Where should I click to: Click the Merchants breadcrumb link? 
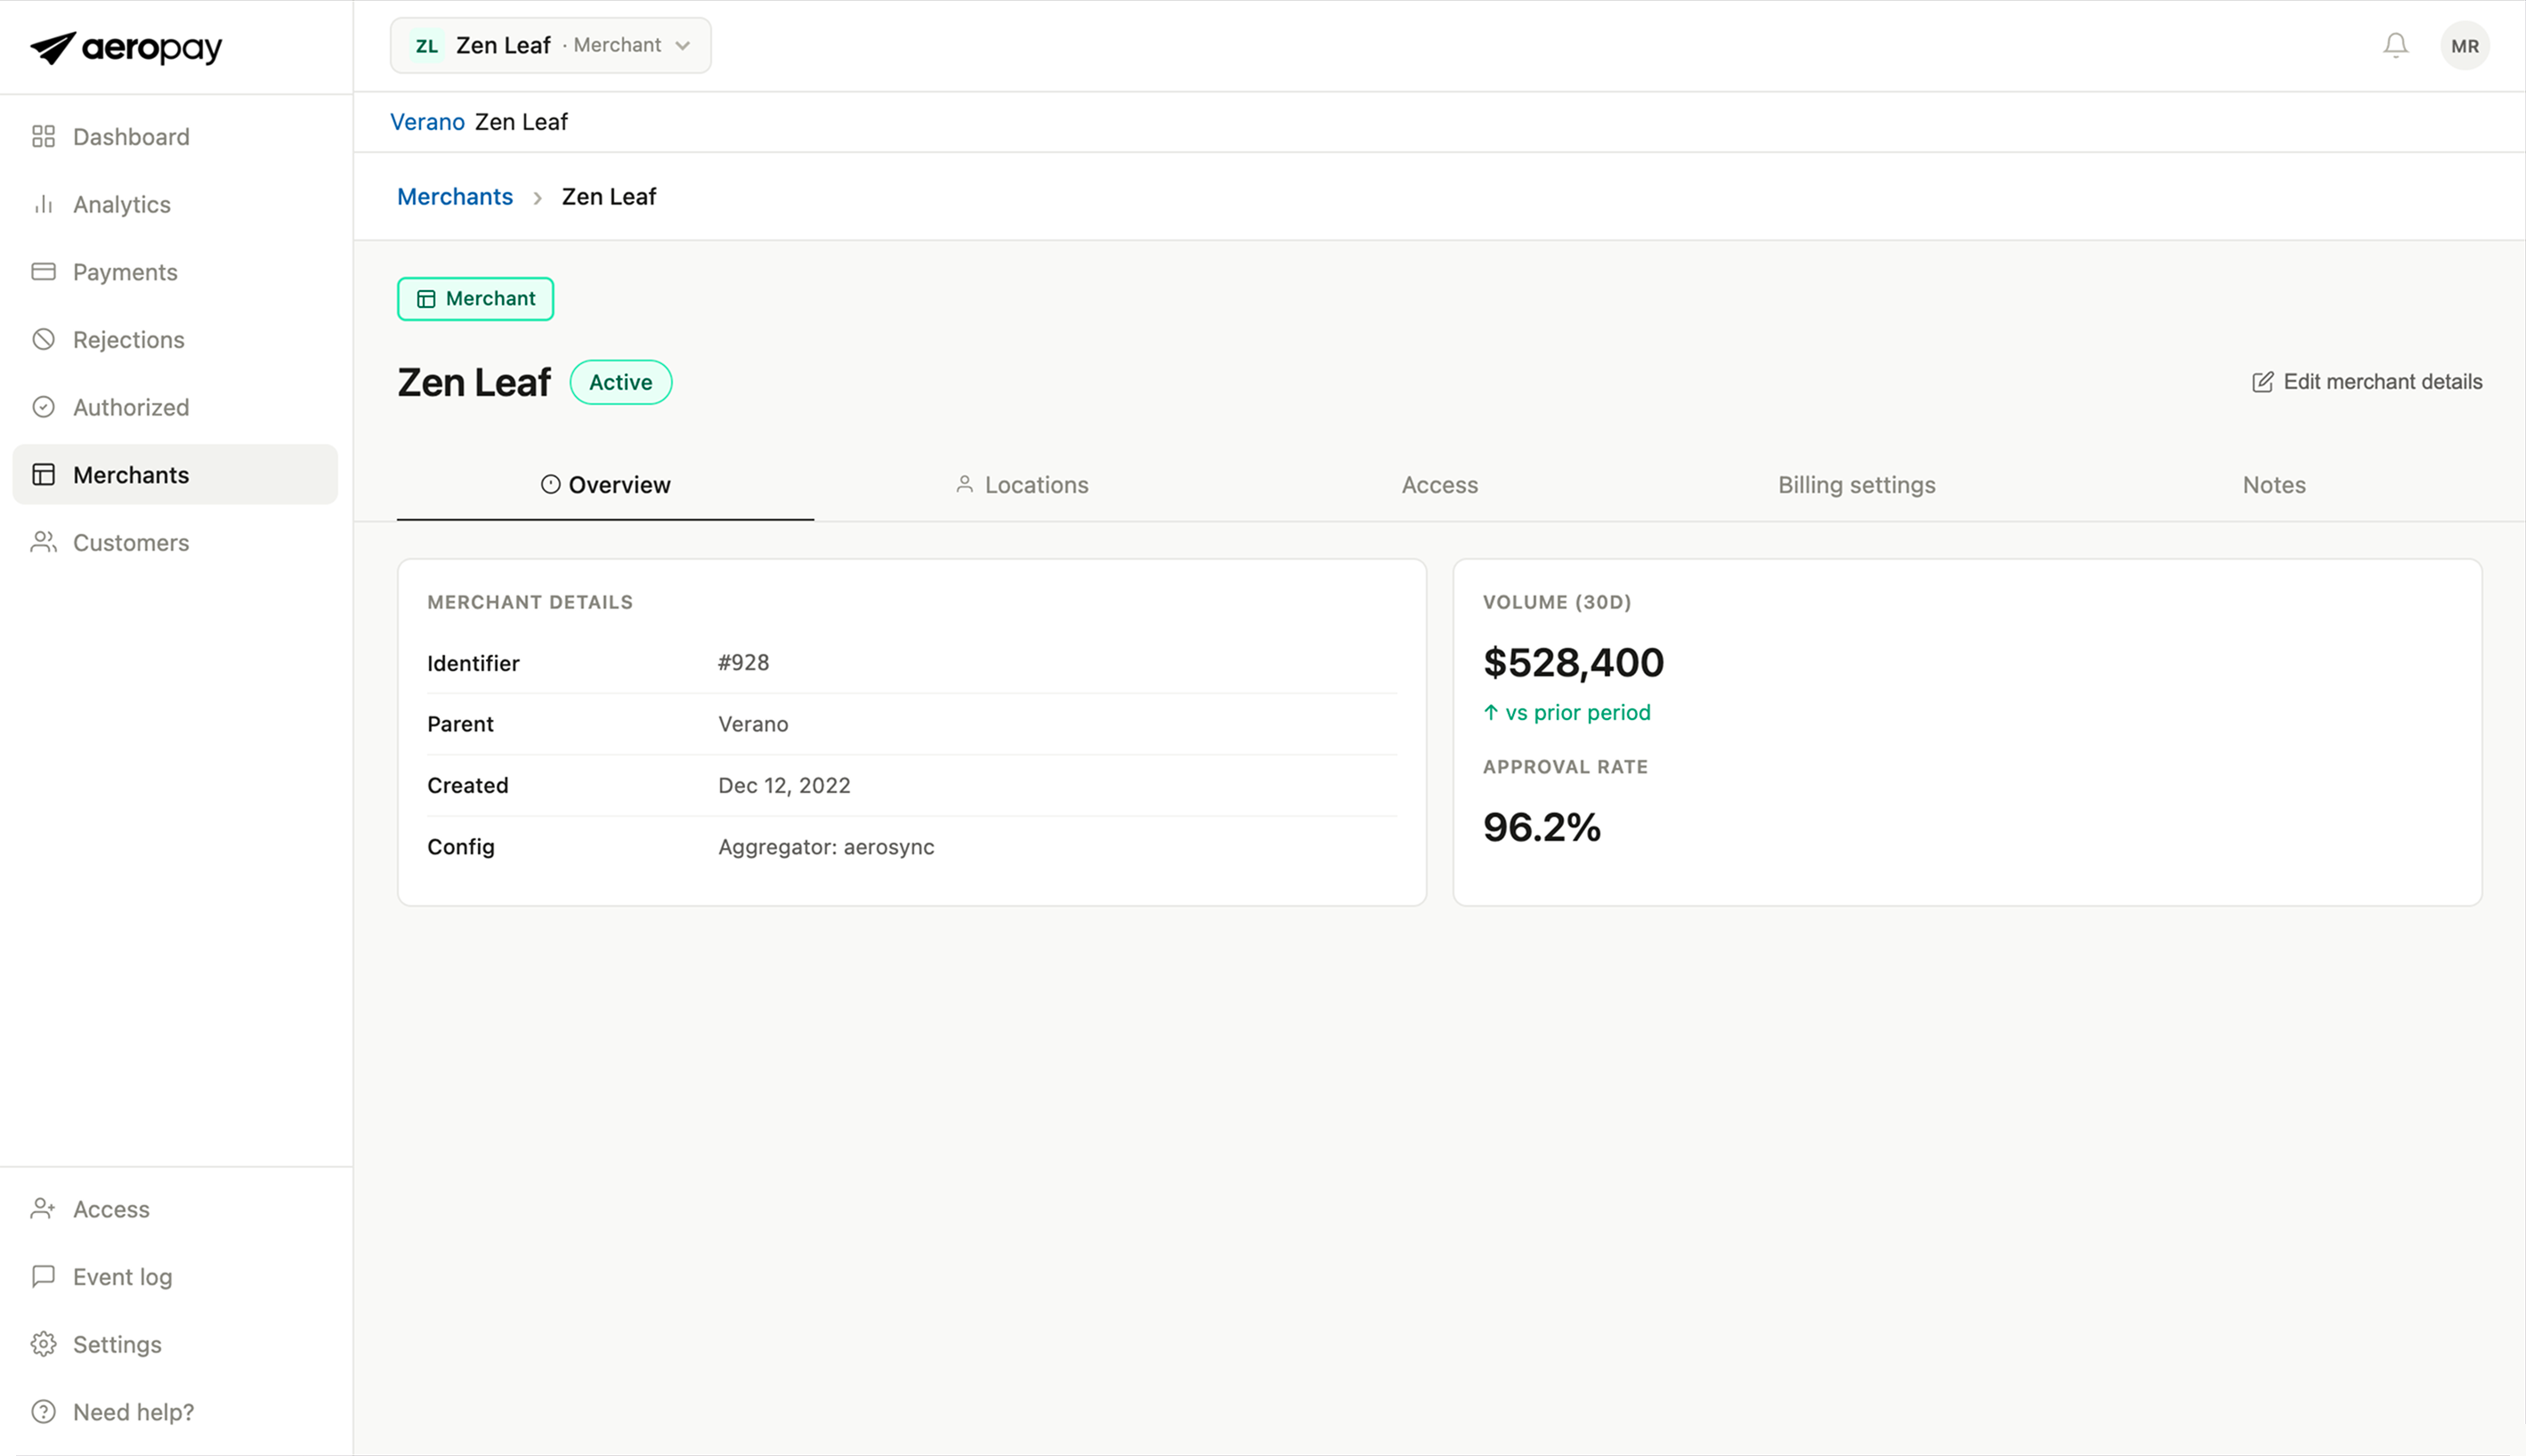click(455, 197)
